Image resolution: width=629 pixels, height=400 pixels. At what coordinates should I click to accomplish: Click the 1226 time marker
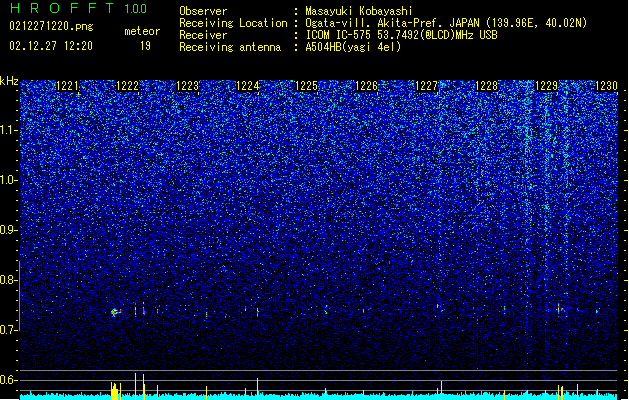(x=367, y=86)
